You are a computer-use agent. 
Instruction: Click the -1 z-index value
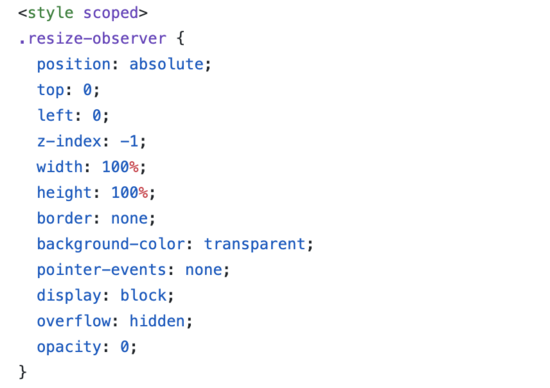(129, 141)
